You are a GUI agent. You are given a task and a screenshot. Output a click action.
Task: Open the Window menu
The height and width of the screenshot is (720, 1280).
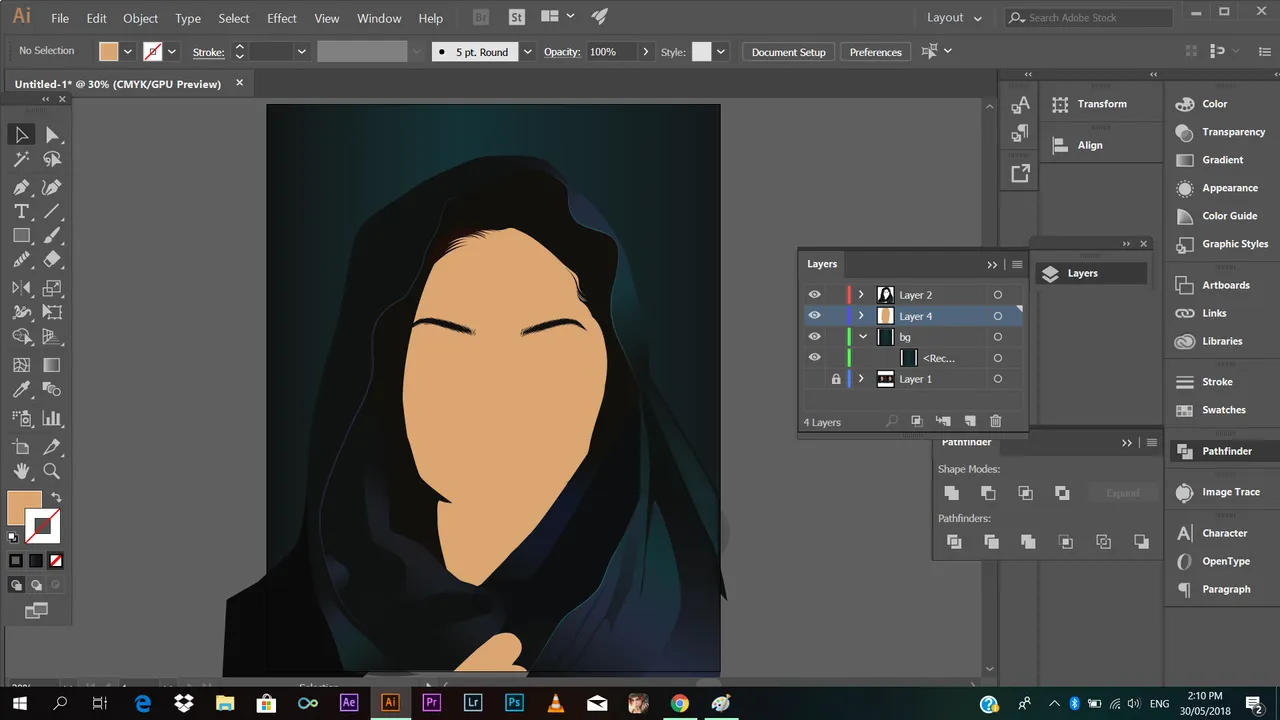tap(379, 18)
